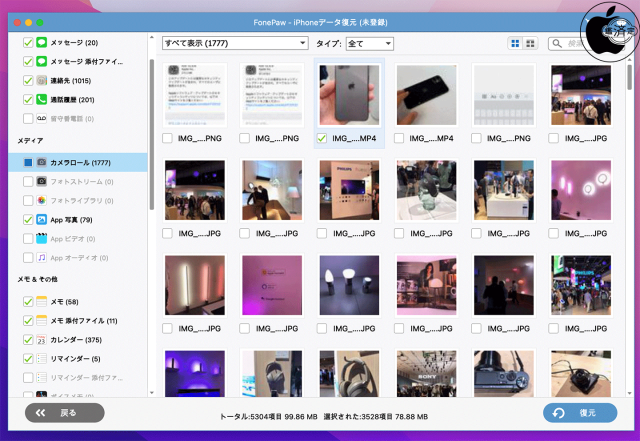Select フォトストリーム (0) category
640x441 pixels.
coord(78,182)
